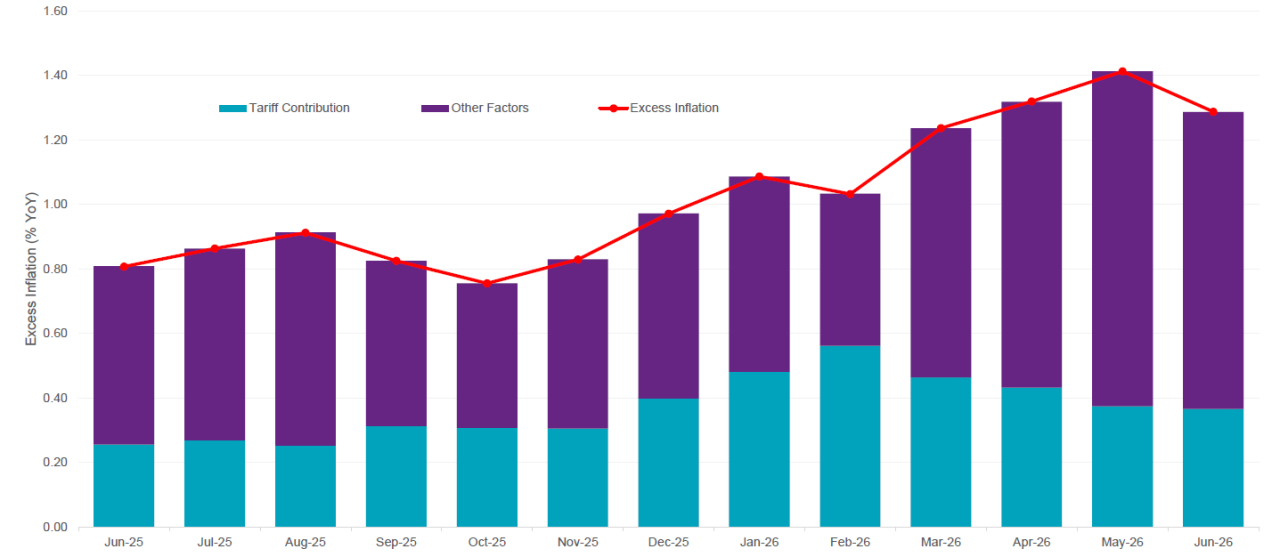Click the Tariff Contribution legend entry

coord(284,108)
